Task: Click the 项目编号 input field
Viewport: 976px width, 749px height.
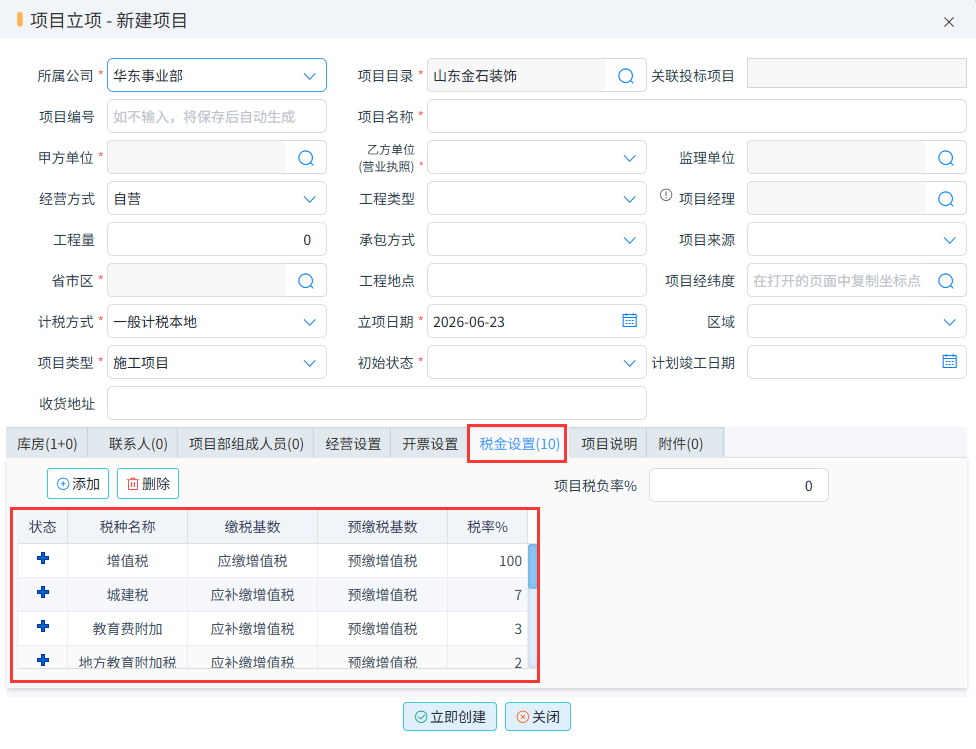Action: pos(217,117)
